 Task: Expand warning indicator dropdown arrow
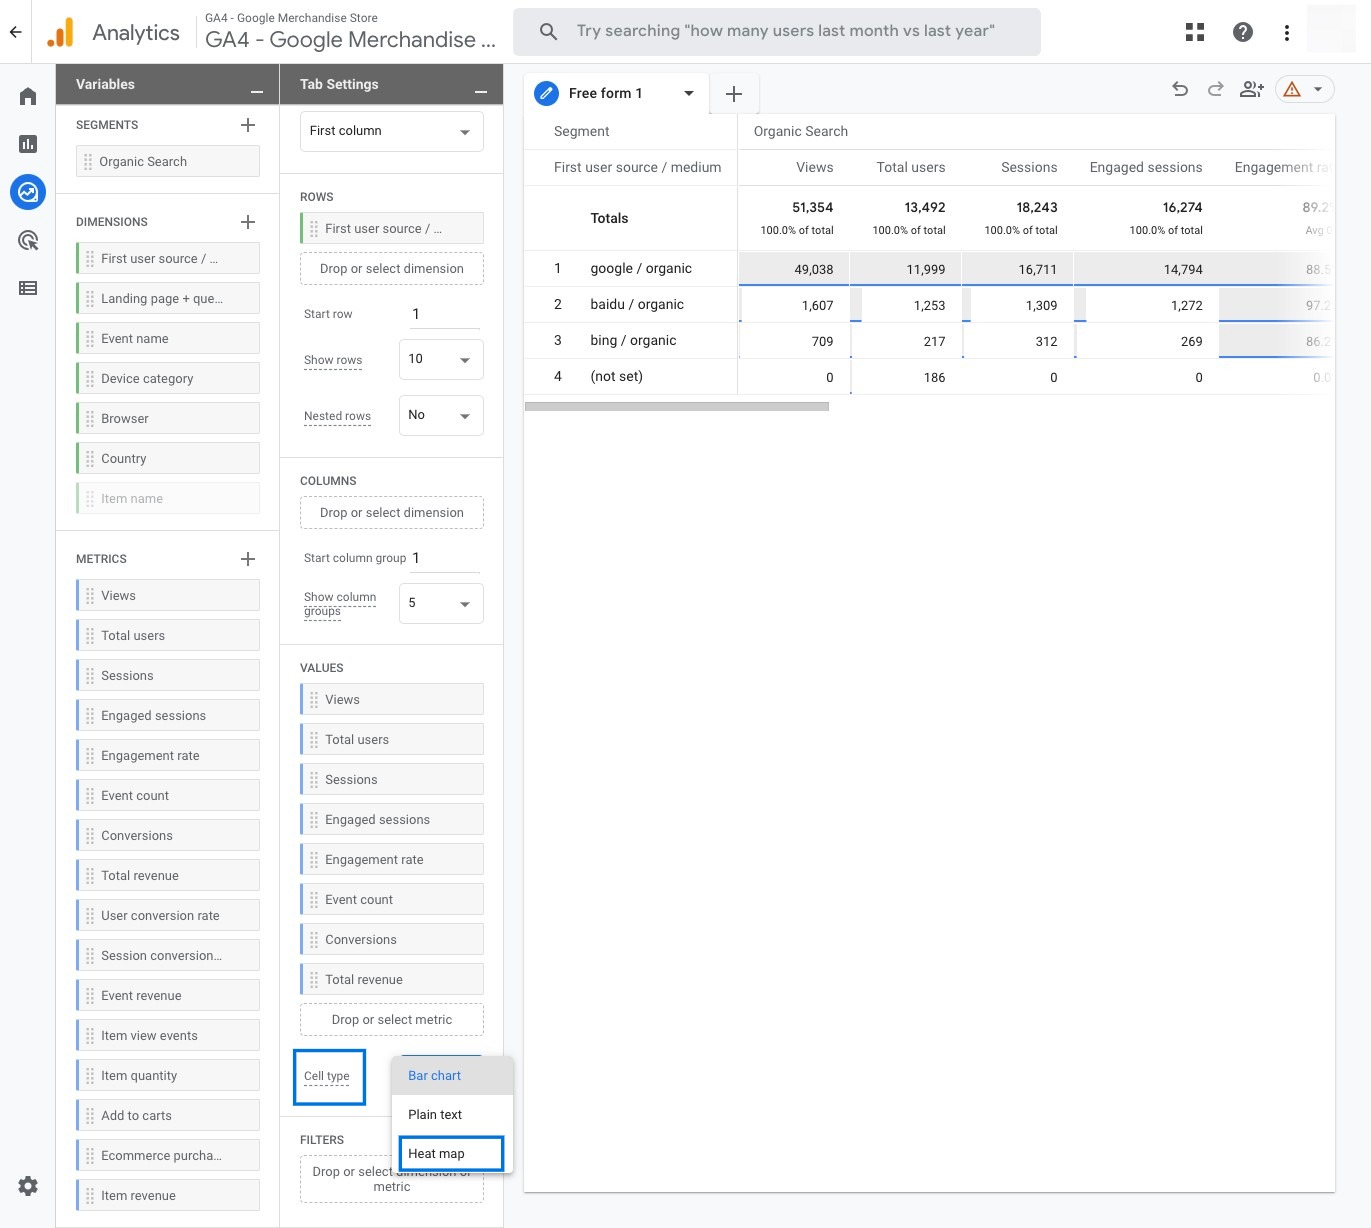click(1318, 89)
